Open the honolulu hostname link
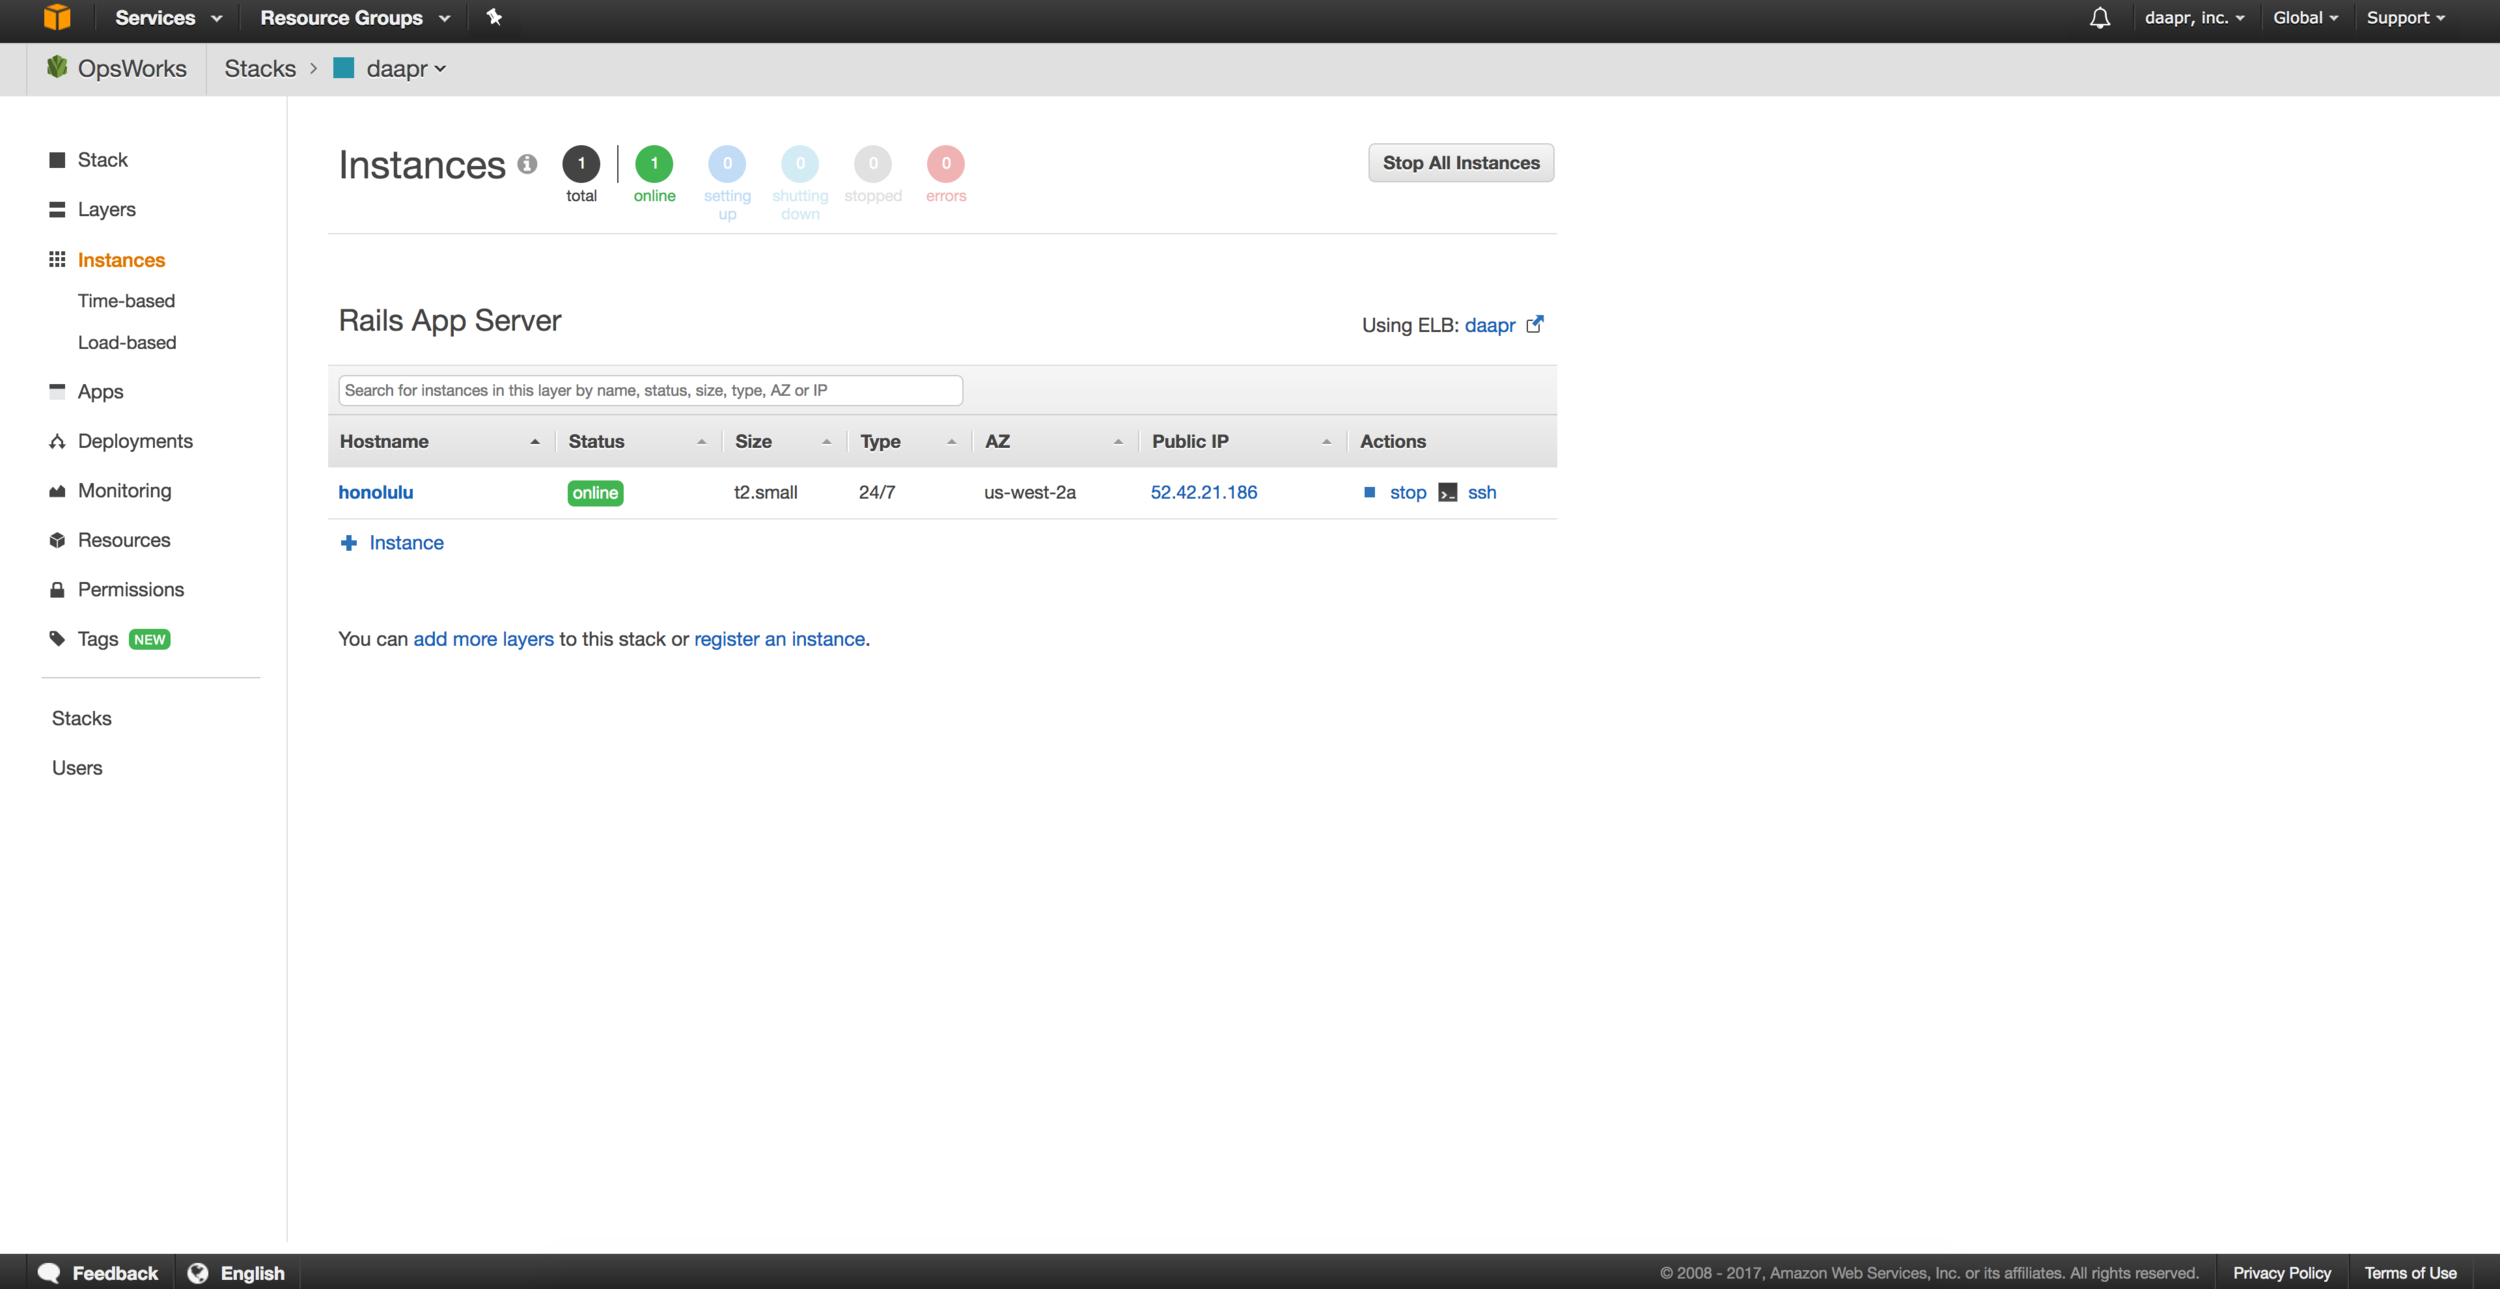 [x=376, y=492]
